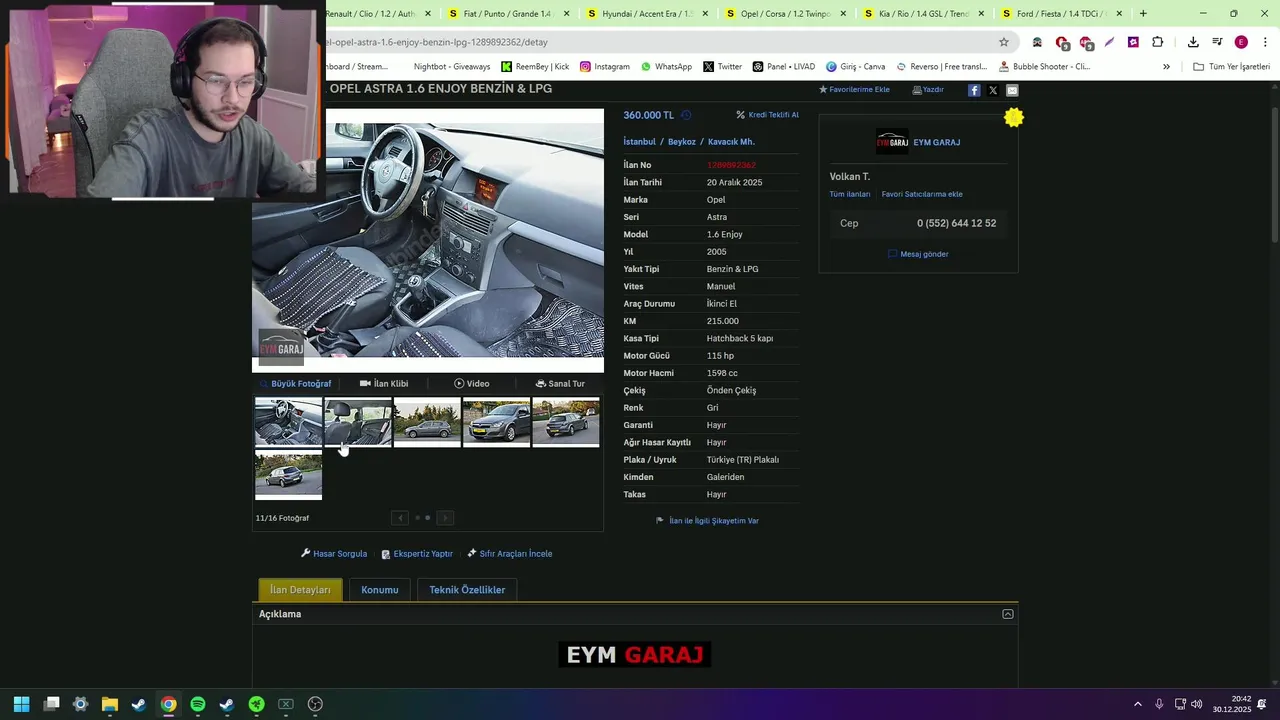1280x720 pixels.
Task: Open the WhatsApp bookmark
Action: [x=666, y=66]
